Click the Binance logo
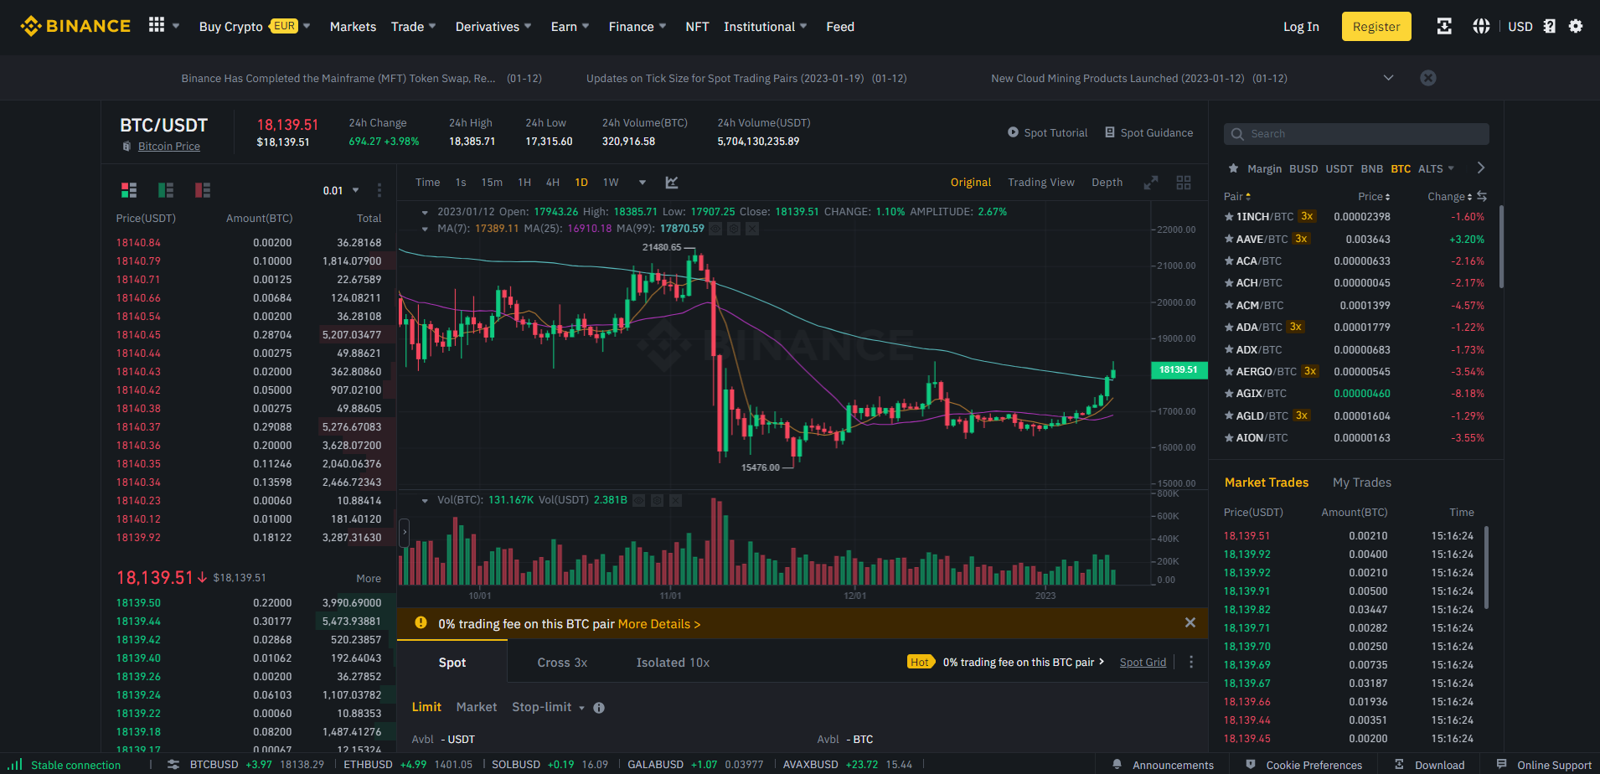 (x=75, y=26)
